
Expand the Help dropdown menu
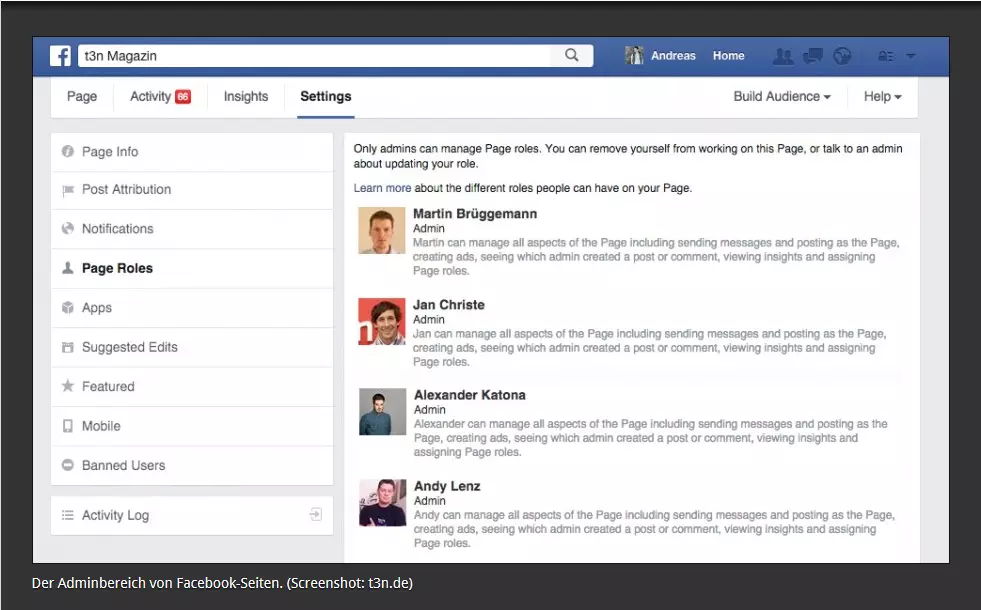click(882, 97)
